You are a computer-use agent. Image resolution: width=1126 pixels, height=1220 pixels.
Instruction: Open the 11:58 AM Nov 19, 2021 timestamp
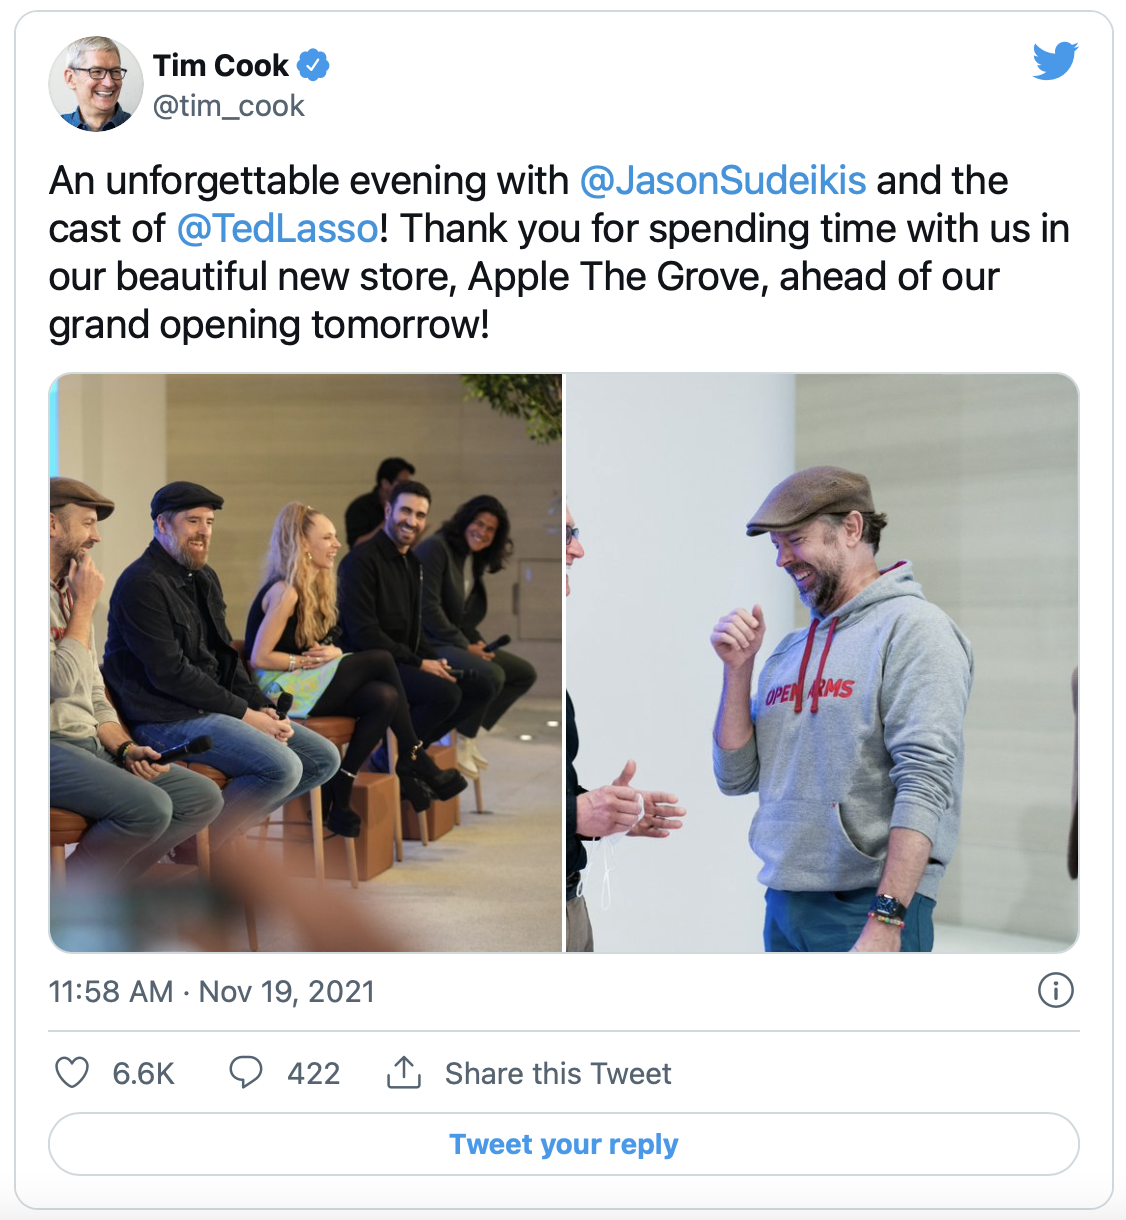click(212, 991)
